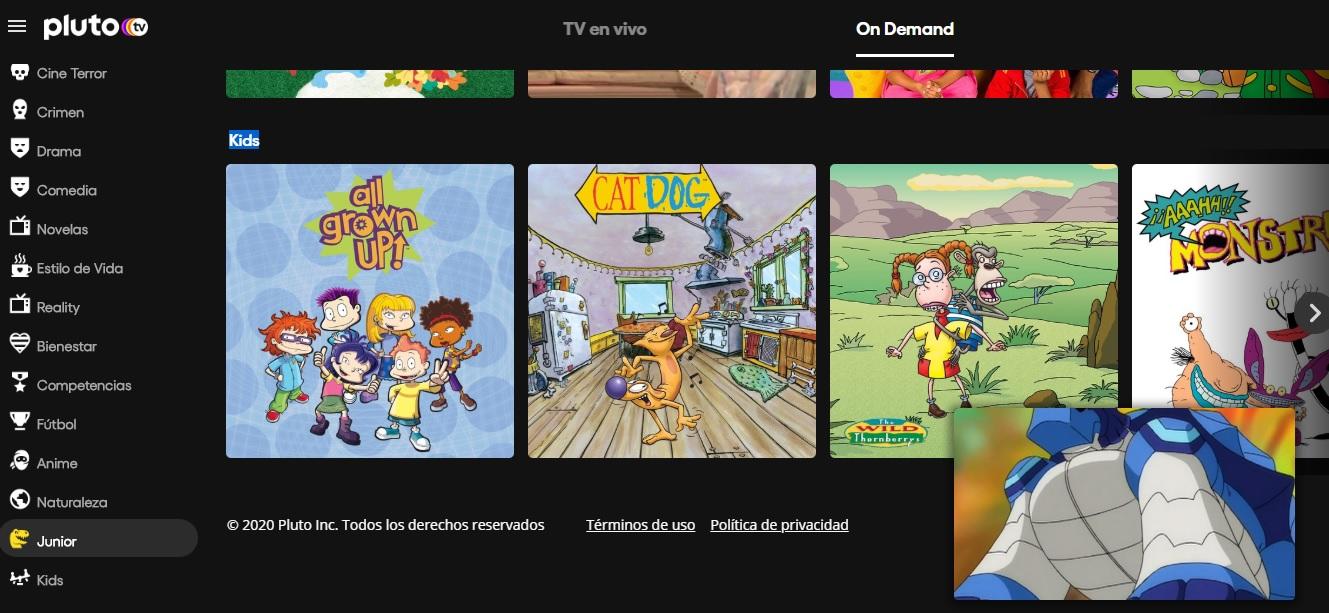1329x613 pixels.
Task: Select the Junior dinosaur category
Action: [x=99, y=541]
